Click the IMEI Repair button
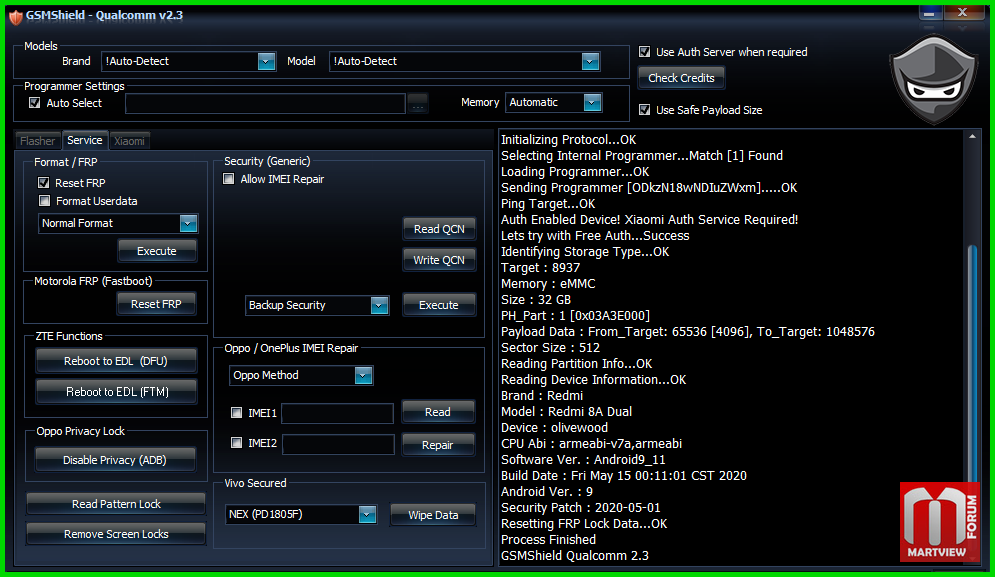The image size is (995, 577). point(438,445)
